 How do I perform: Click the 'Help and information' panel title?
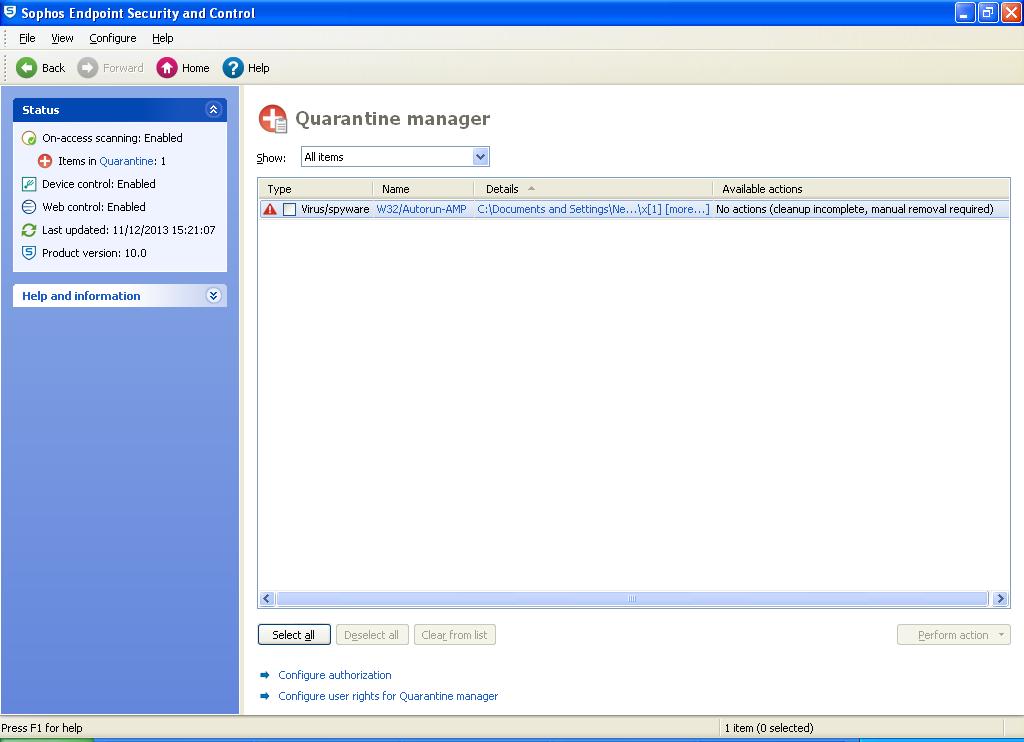(x=81, y=296)
